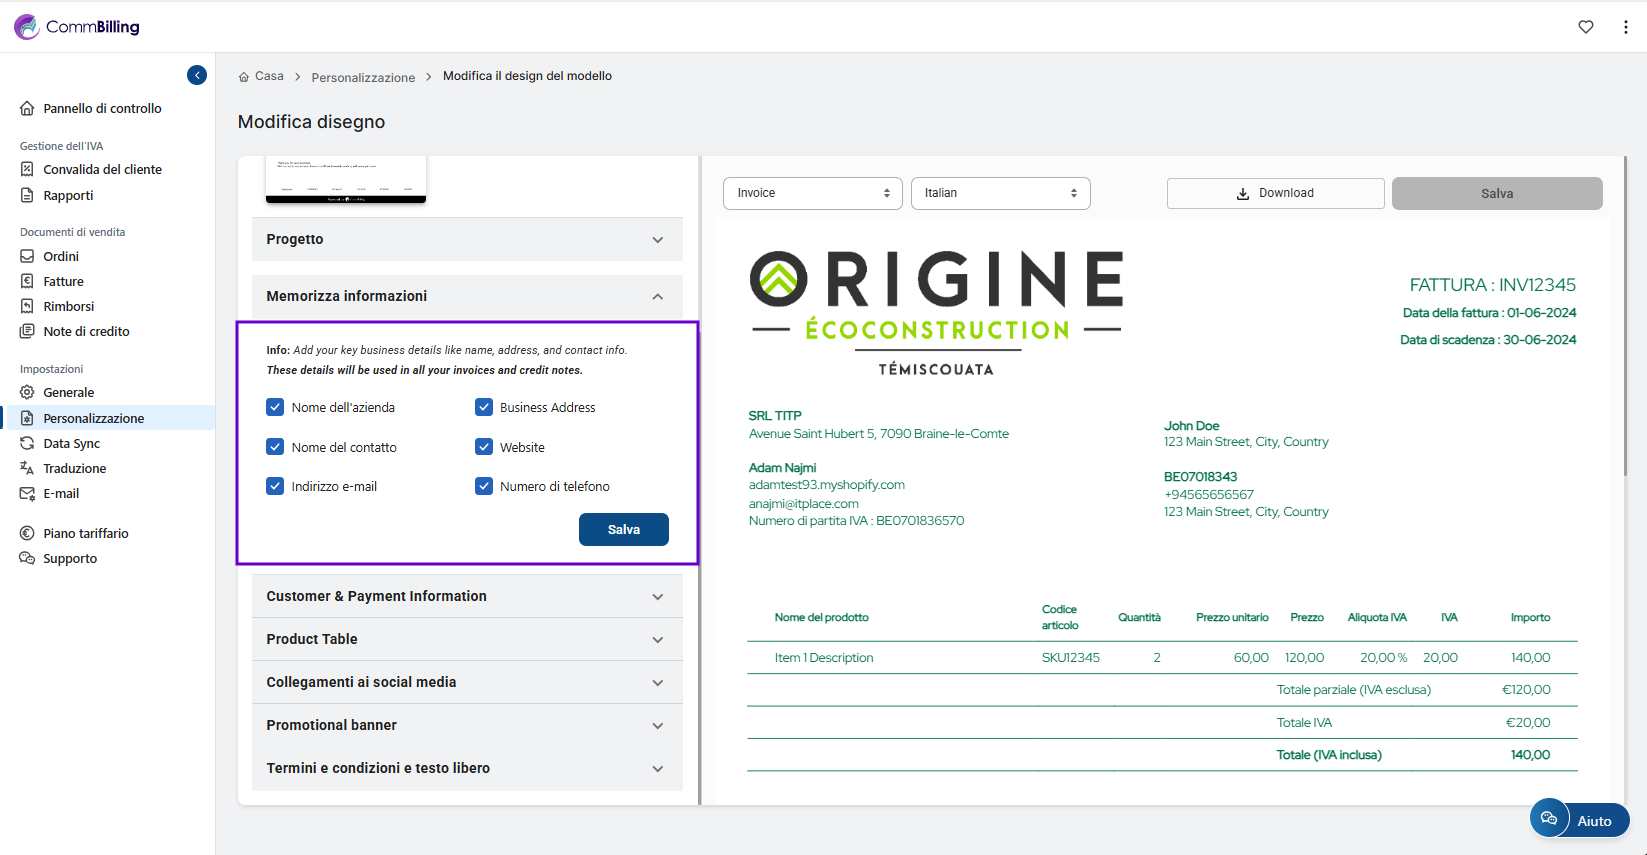Click the Personalizzazione breadcrumb link
1647x855 pixels.
pyautogui.click(x=363, y=77)
